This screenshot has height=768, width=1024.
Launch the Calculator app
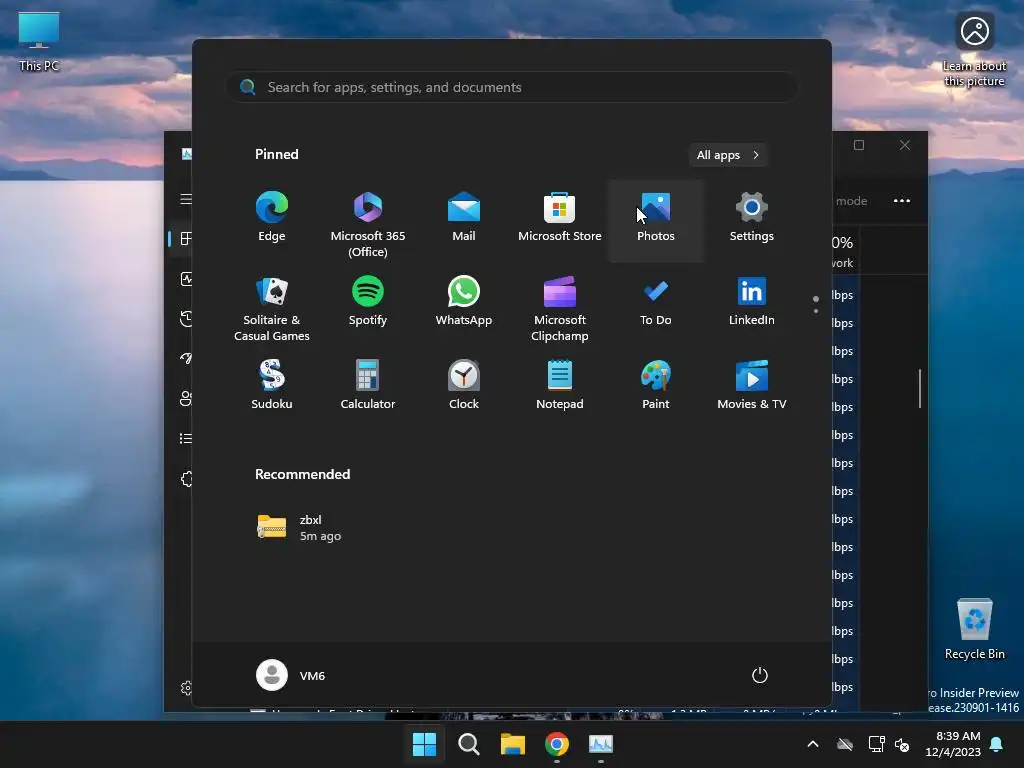click(x=368, y=385)
